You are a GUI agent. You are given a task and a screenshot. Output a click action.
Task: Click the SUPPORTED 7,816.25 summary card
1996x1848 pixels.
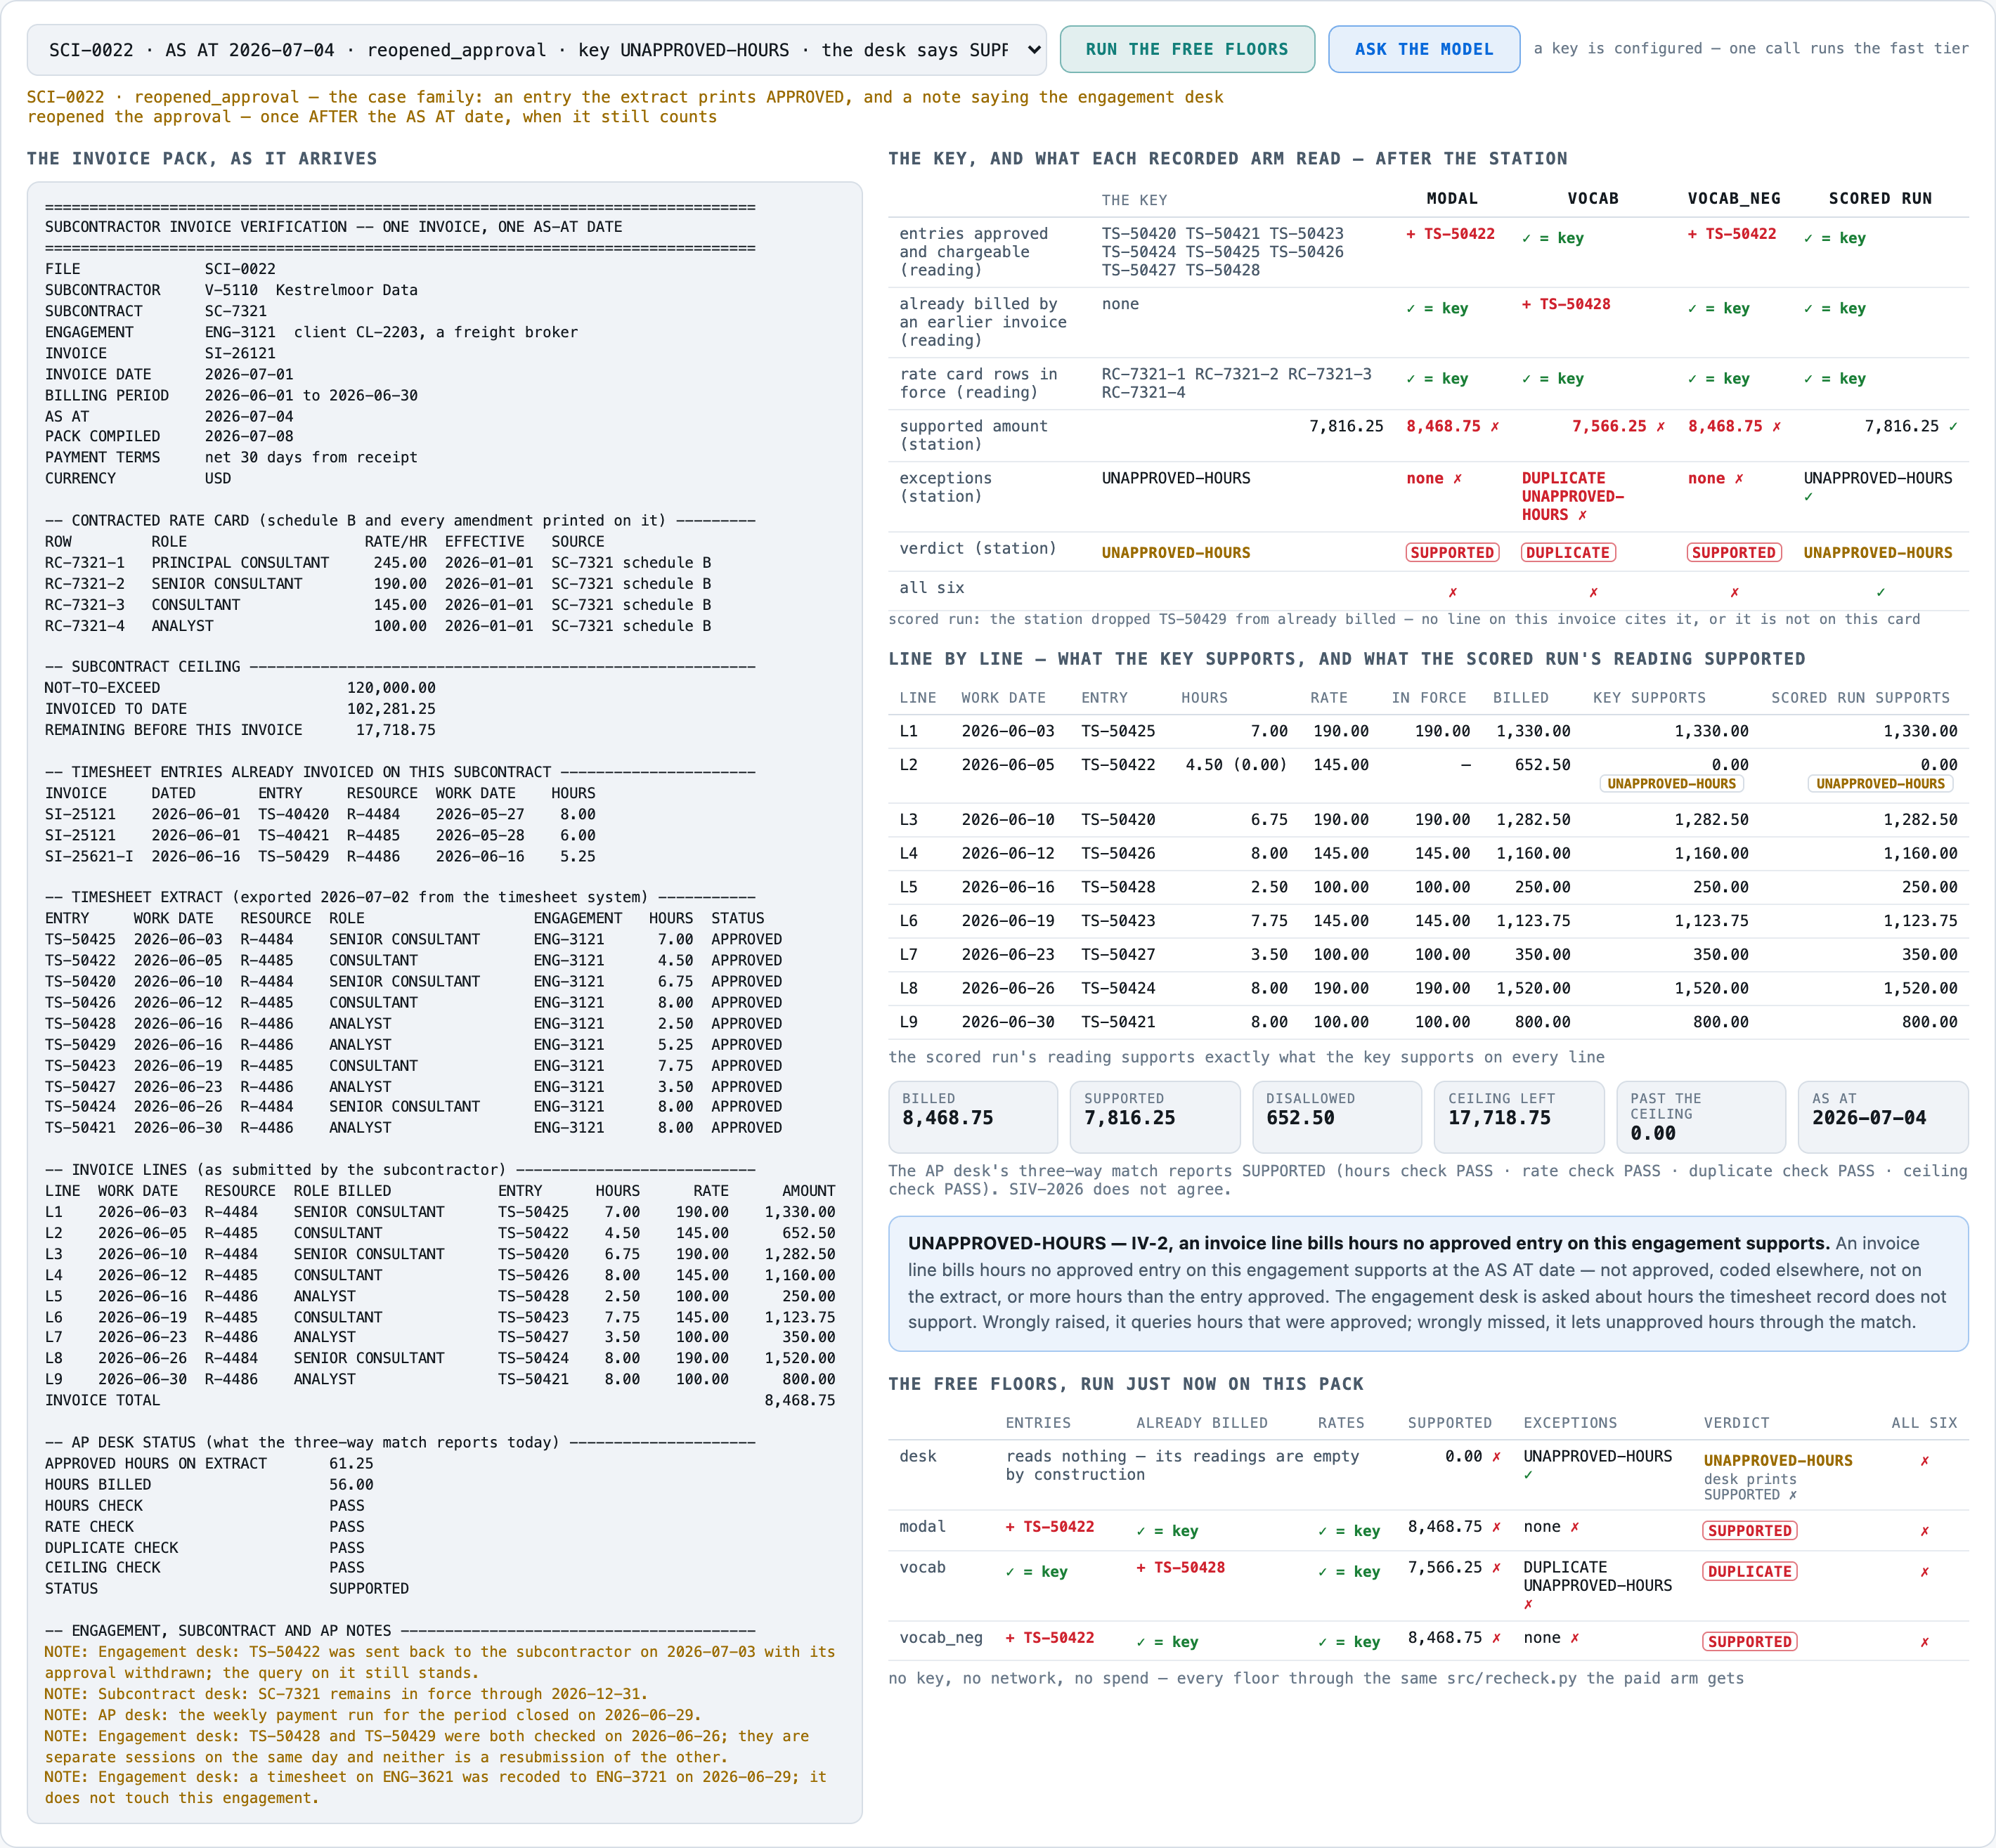click(x=1155, y=1116)
